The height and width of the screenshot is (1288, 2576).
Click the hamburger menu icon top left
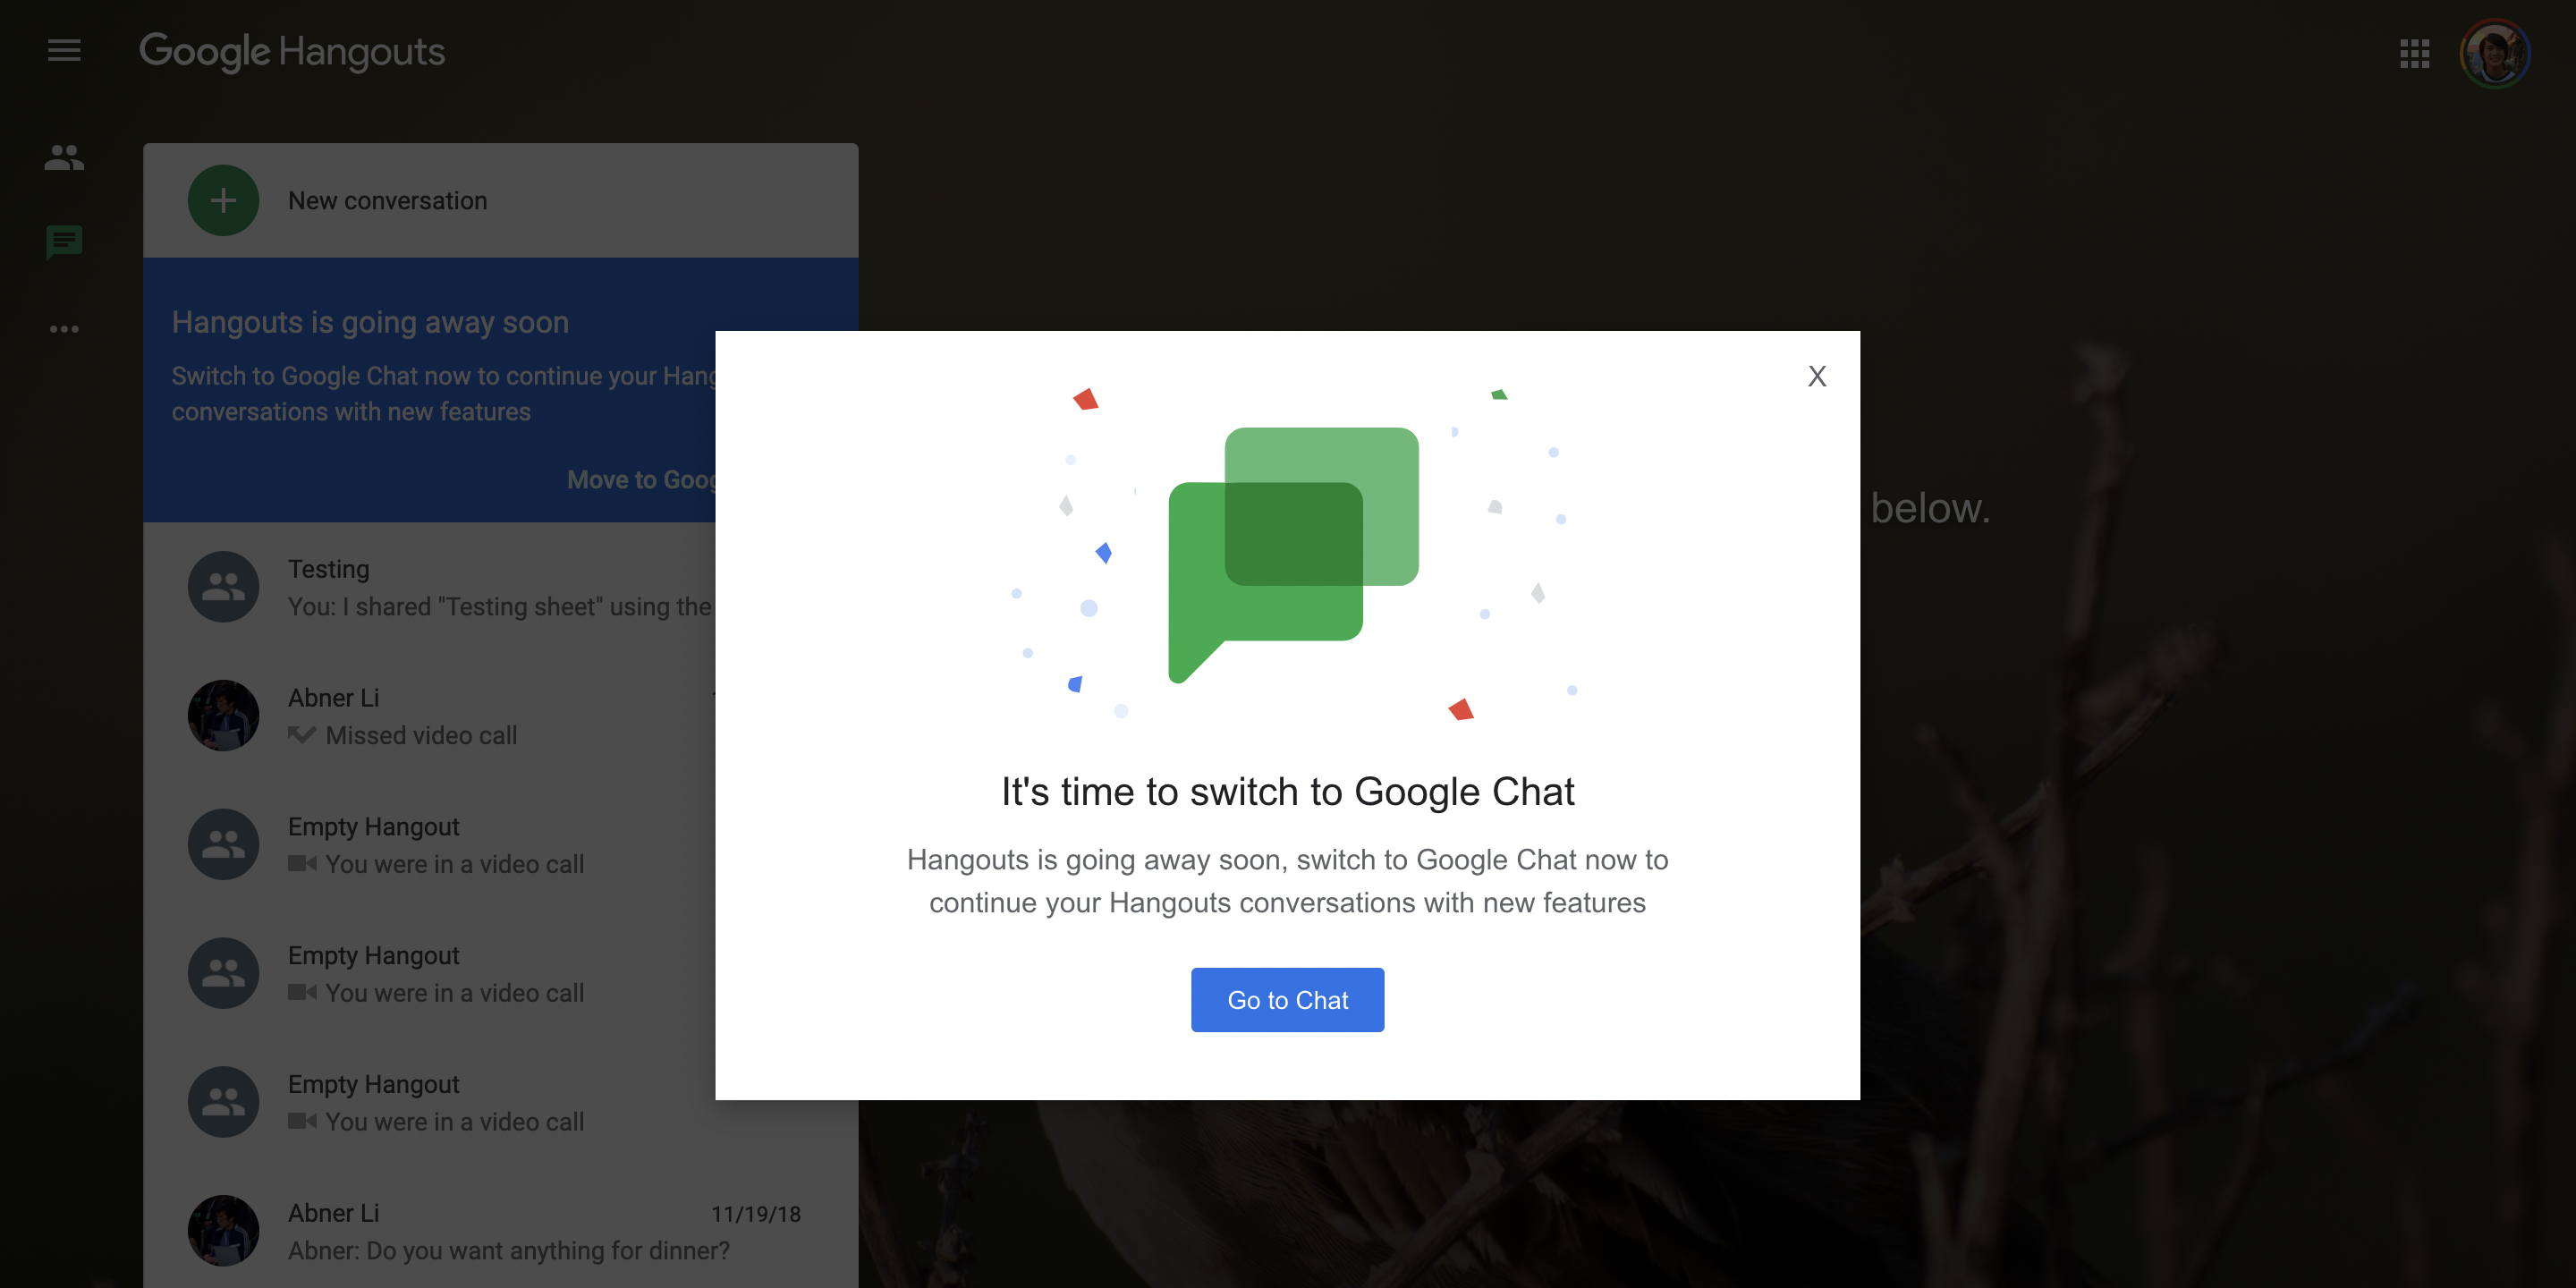pyautogui.click(x=64, y=51)
